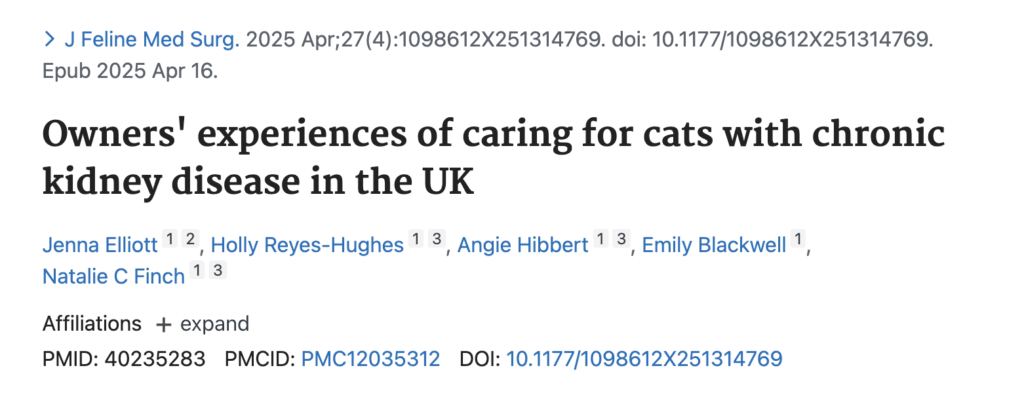1024x406 pixels.
Task: Select affiliation badge 1 after Angie Hibbert
Action: 600,240
